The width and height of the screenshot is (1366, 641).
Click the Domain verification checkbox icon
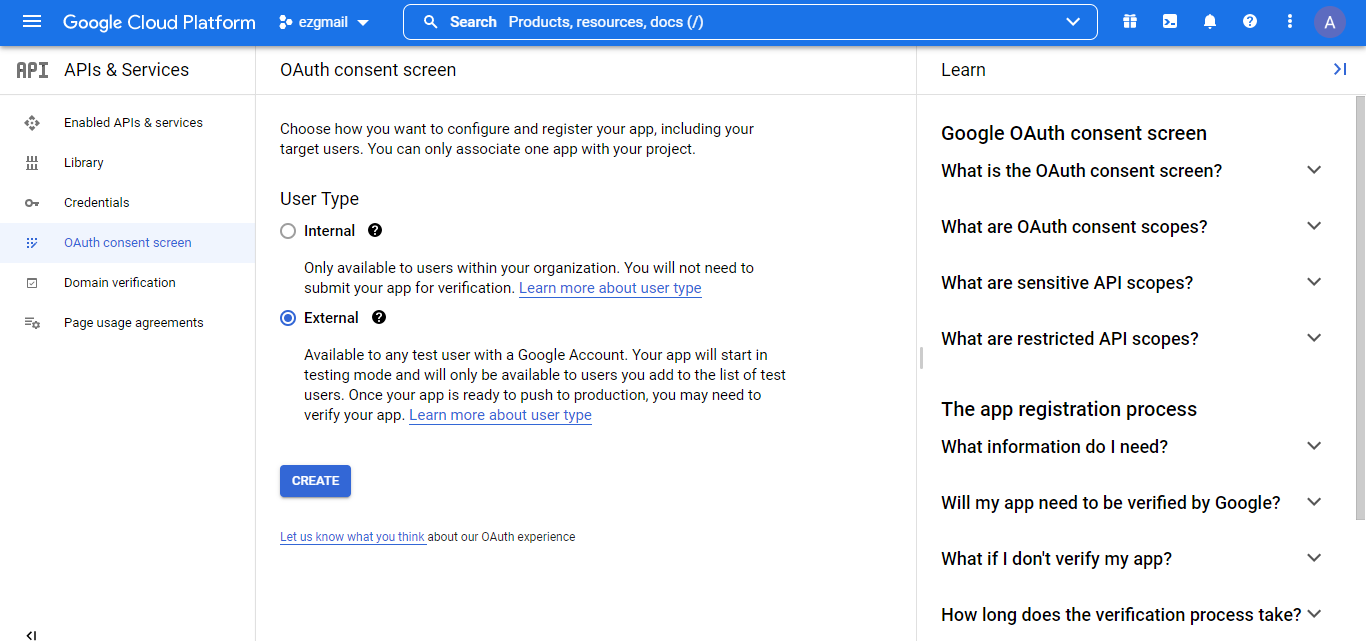[32, 283]
